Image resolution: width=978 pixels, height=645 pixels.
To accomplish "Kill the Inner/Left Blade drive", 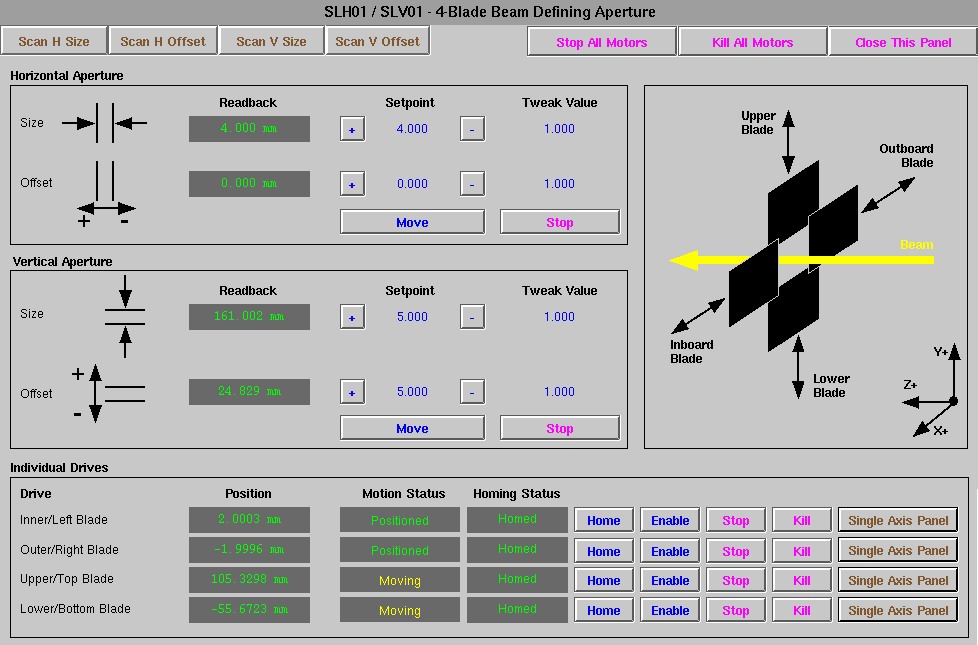I will point(802,520).
